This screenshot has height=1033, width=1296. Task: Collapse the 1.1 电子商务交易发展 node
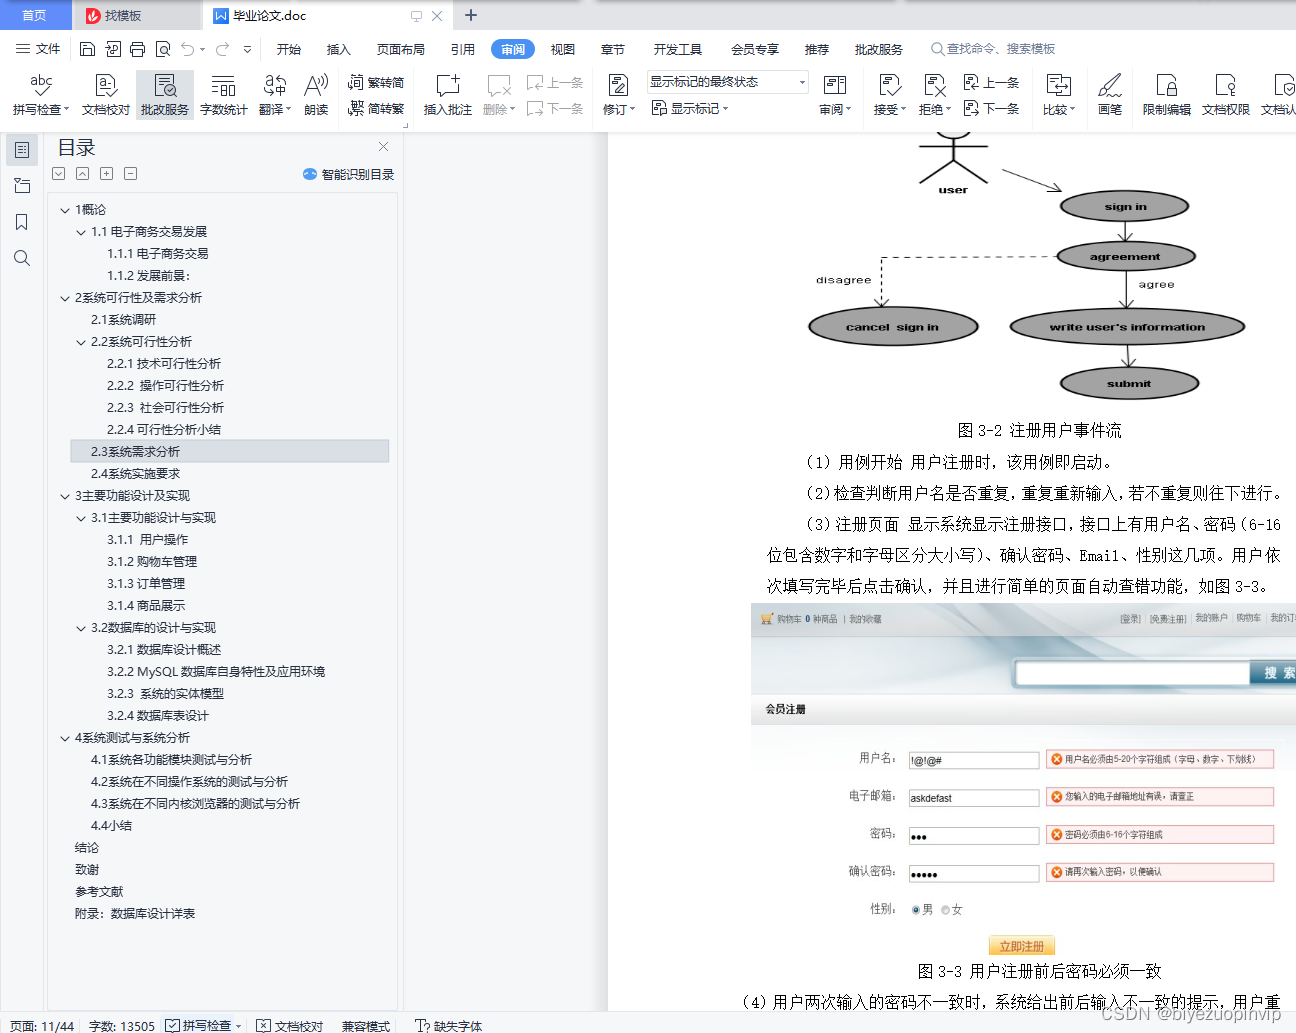[81, 232]
